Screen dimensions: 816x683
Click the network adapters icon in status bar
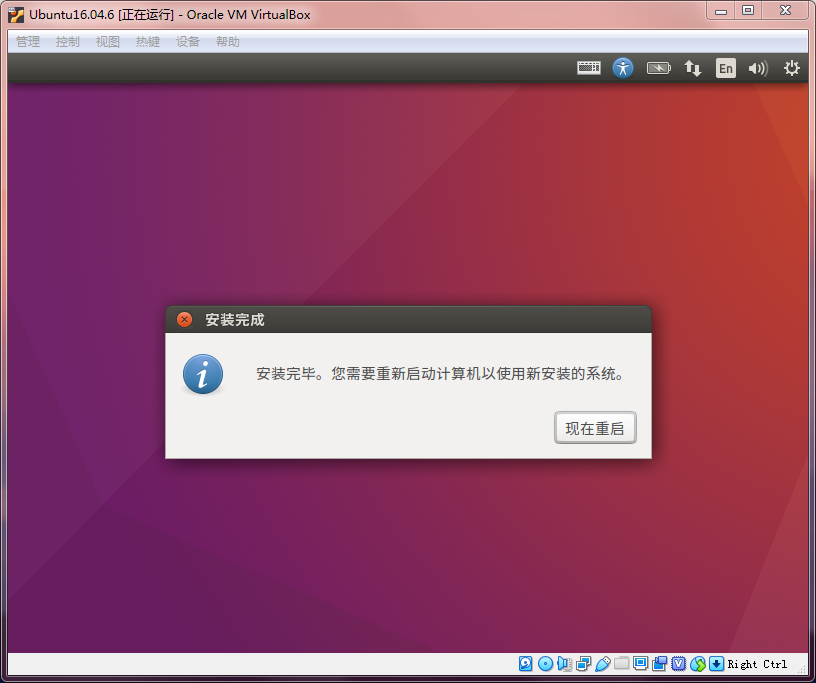click(x=584, y=664)
